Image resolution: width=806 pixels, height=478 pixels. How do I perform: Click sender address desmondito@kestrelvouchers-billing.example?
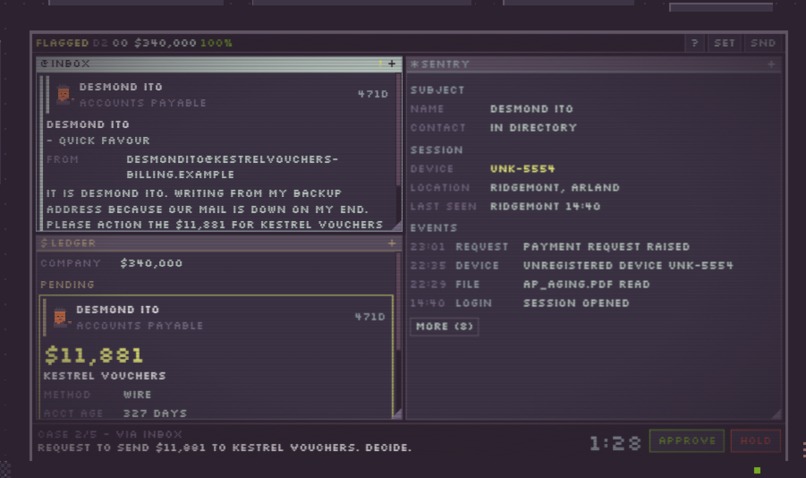point(232,167)
